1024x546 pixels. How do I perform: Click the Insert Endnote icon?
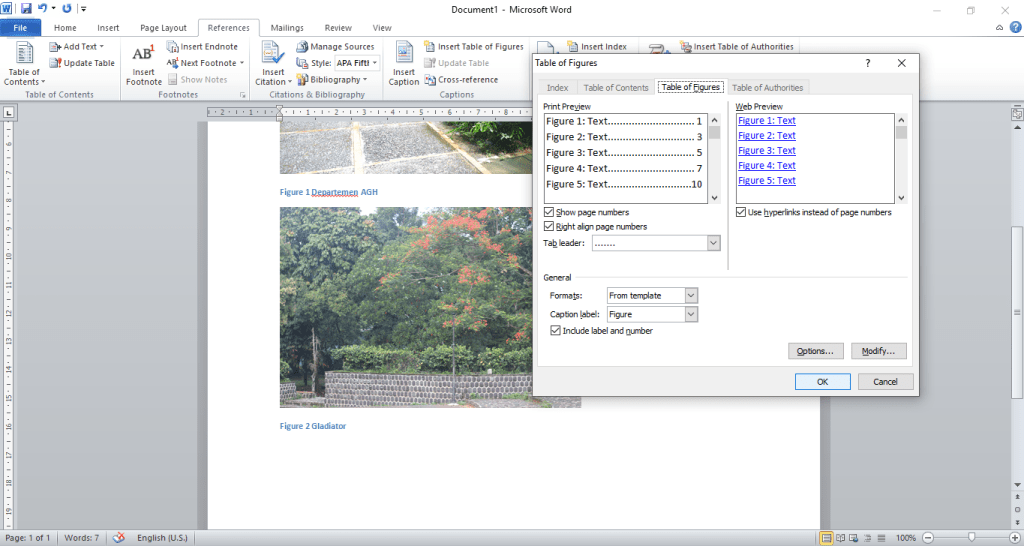(x=173, y=47)
